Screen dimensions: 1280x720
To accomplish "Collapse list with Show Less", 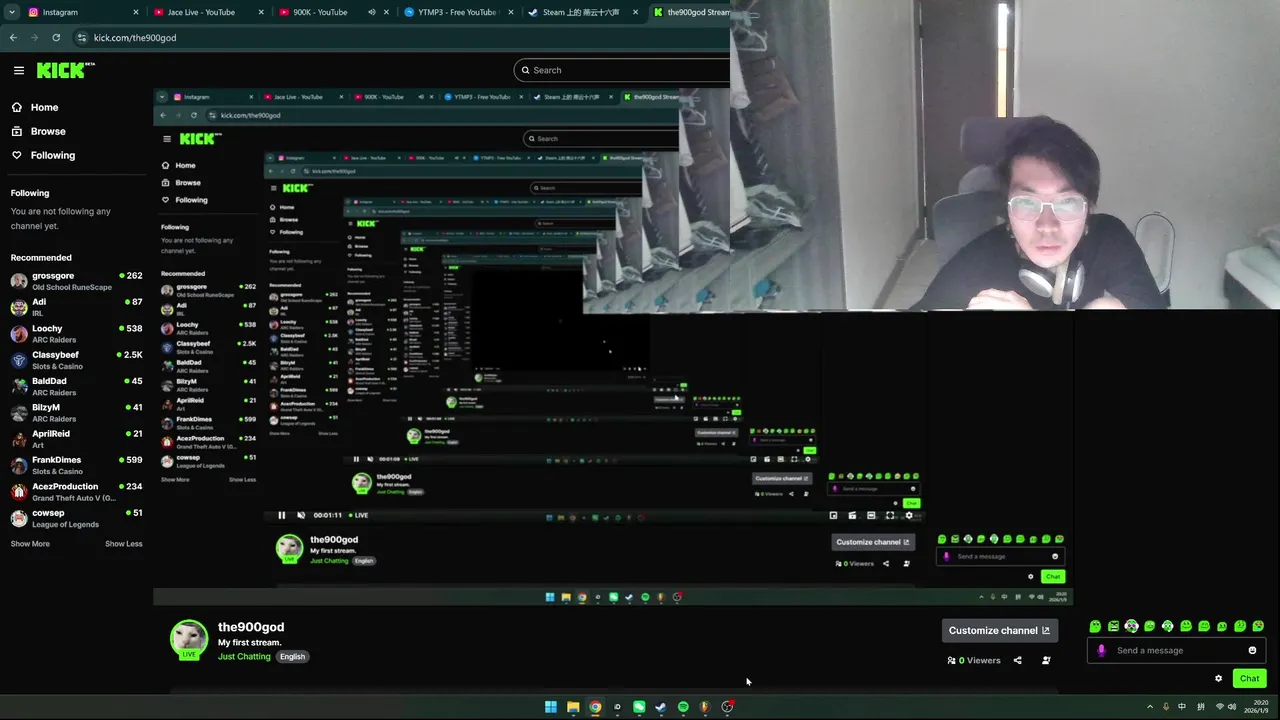I will 124,544.
